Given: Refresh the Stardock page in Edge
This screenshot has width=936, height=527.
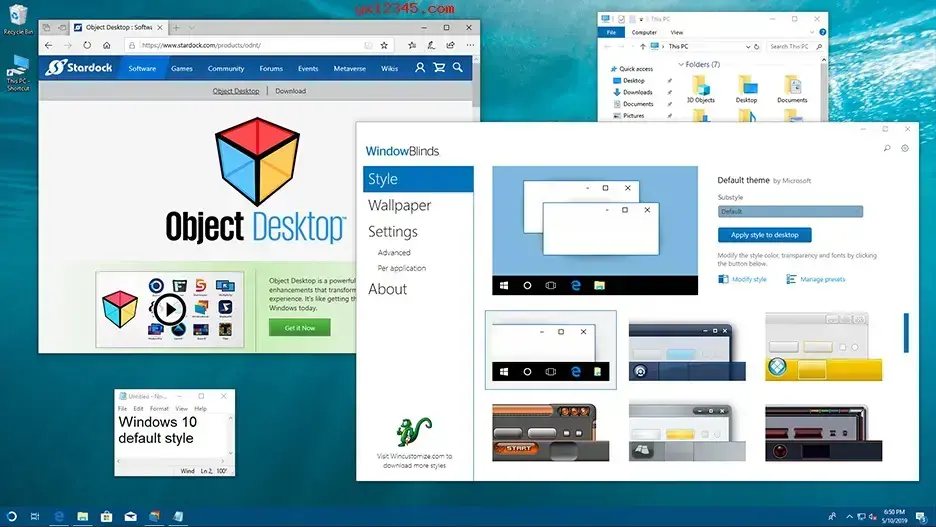Looking at the screenshot, I should pos(87,45).
